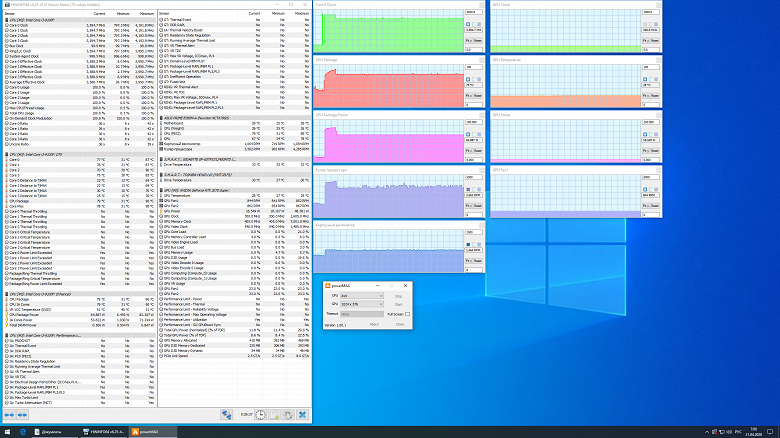The width and height of the screenshot is (780, 438).
Task: Click the maximum value field in Core 0 Clock graph
Action: (x=474, y=12)
